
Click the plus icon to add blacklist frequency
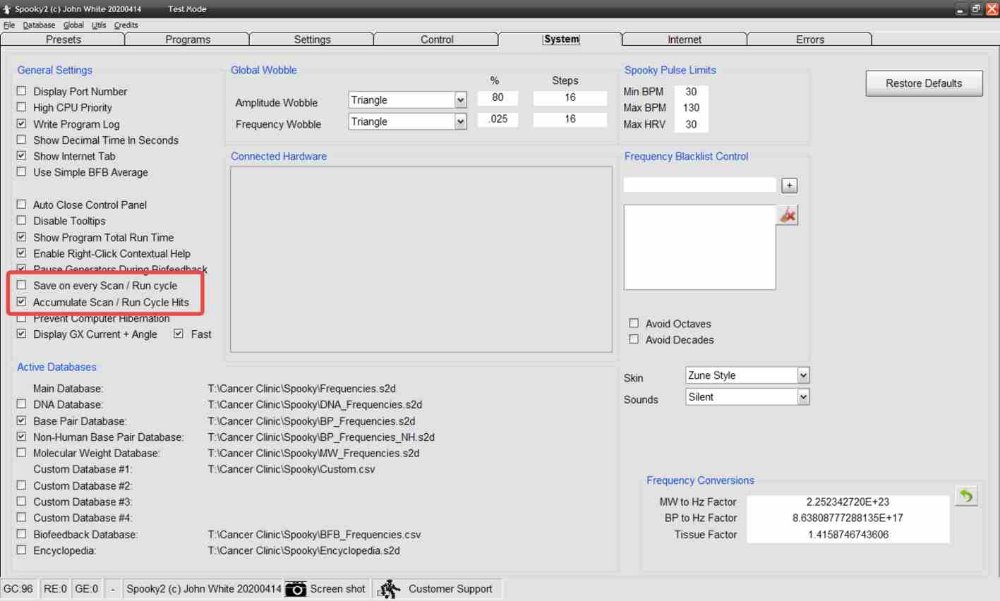789,185
